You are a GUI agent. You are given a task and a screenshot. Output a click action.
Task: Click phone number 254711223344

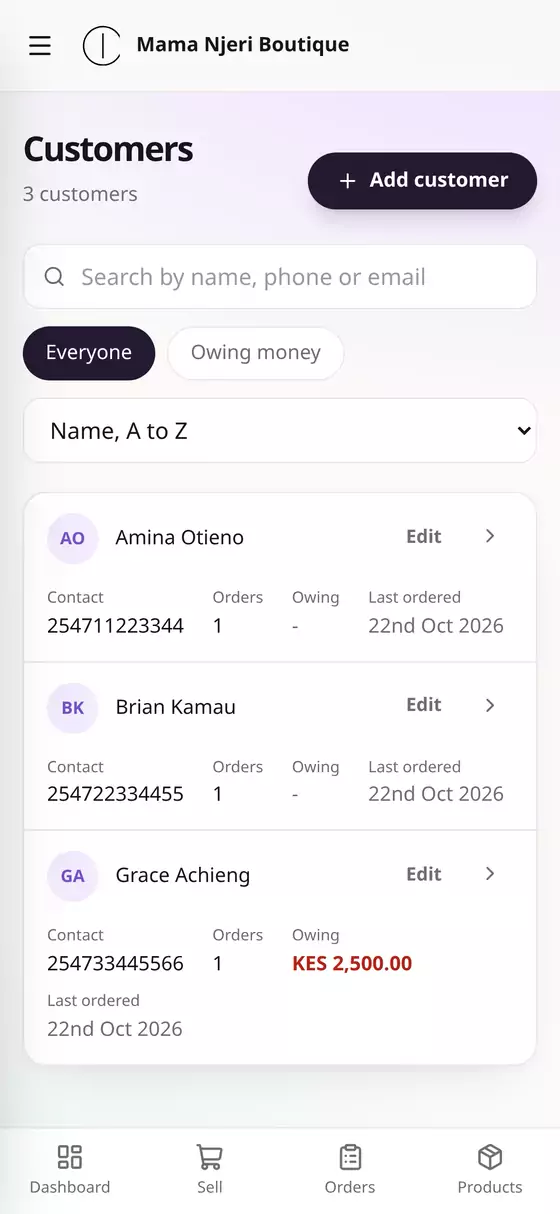tap(116, 626)
